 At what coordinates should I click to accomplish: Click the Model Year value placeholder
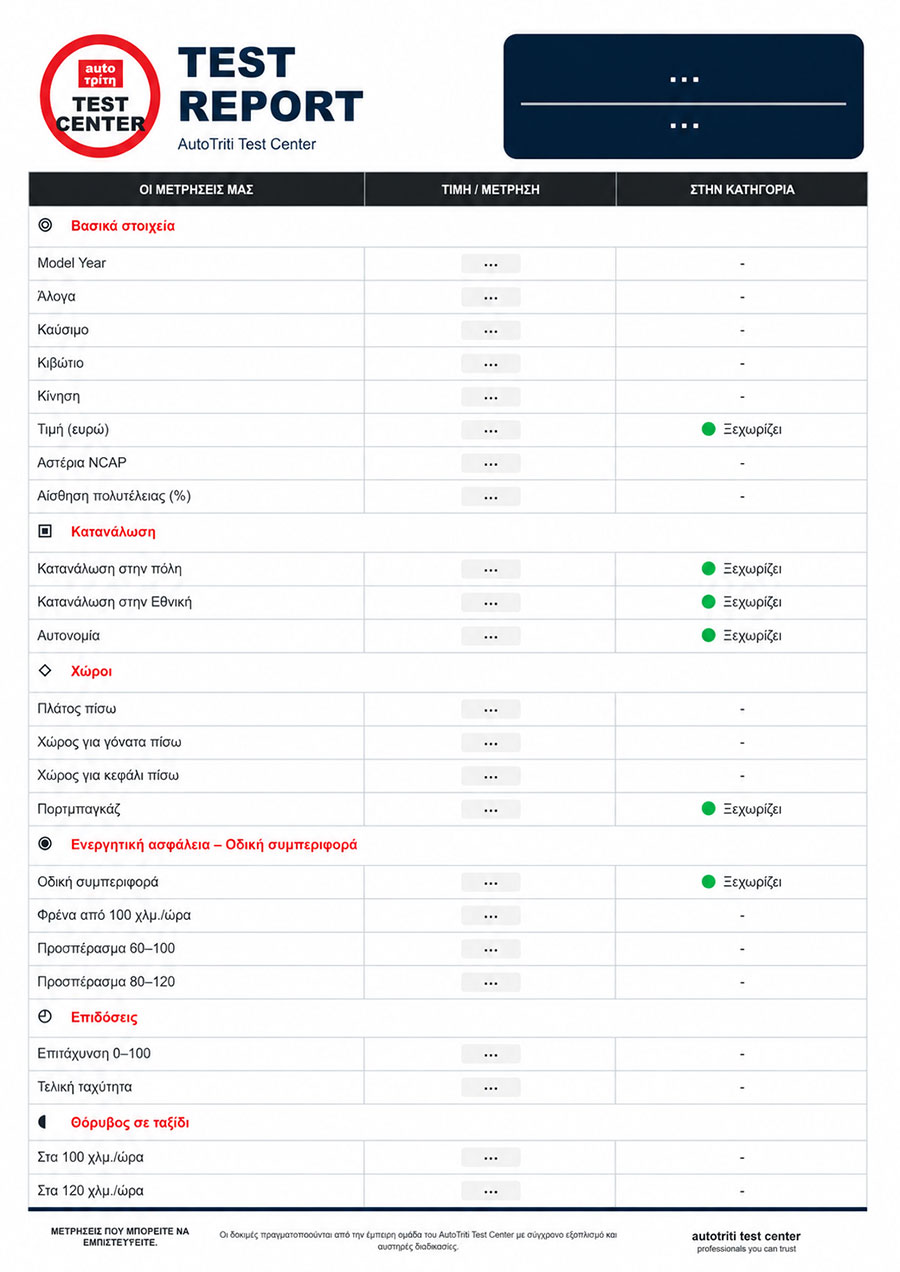[490, 264]
